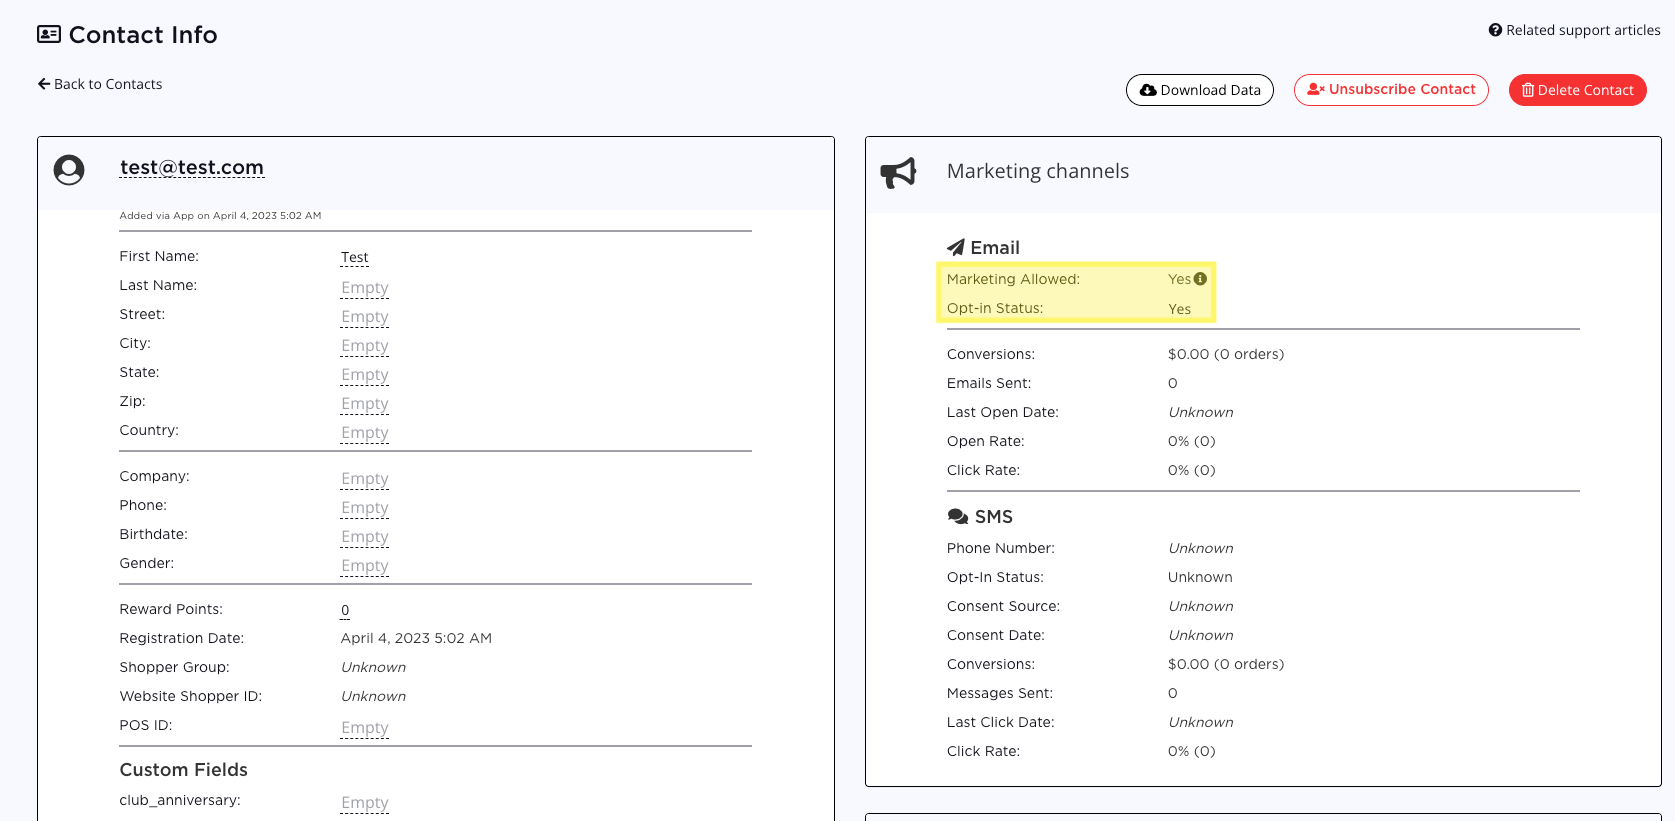This screenshot has width=1675, height=821.
Task: Open Related support articles
Action: [1582, 30]
